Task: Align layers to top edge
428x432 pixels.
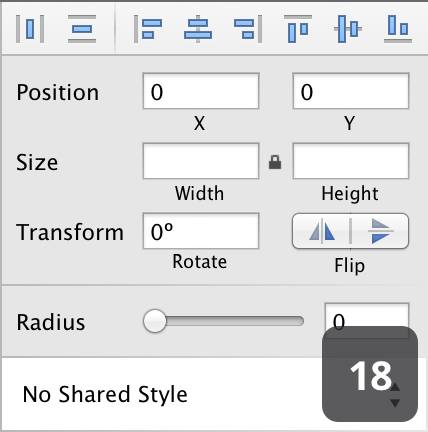Action: (298, 29)
